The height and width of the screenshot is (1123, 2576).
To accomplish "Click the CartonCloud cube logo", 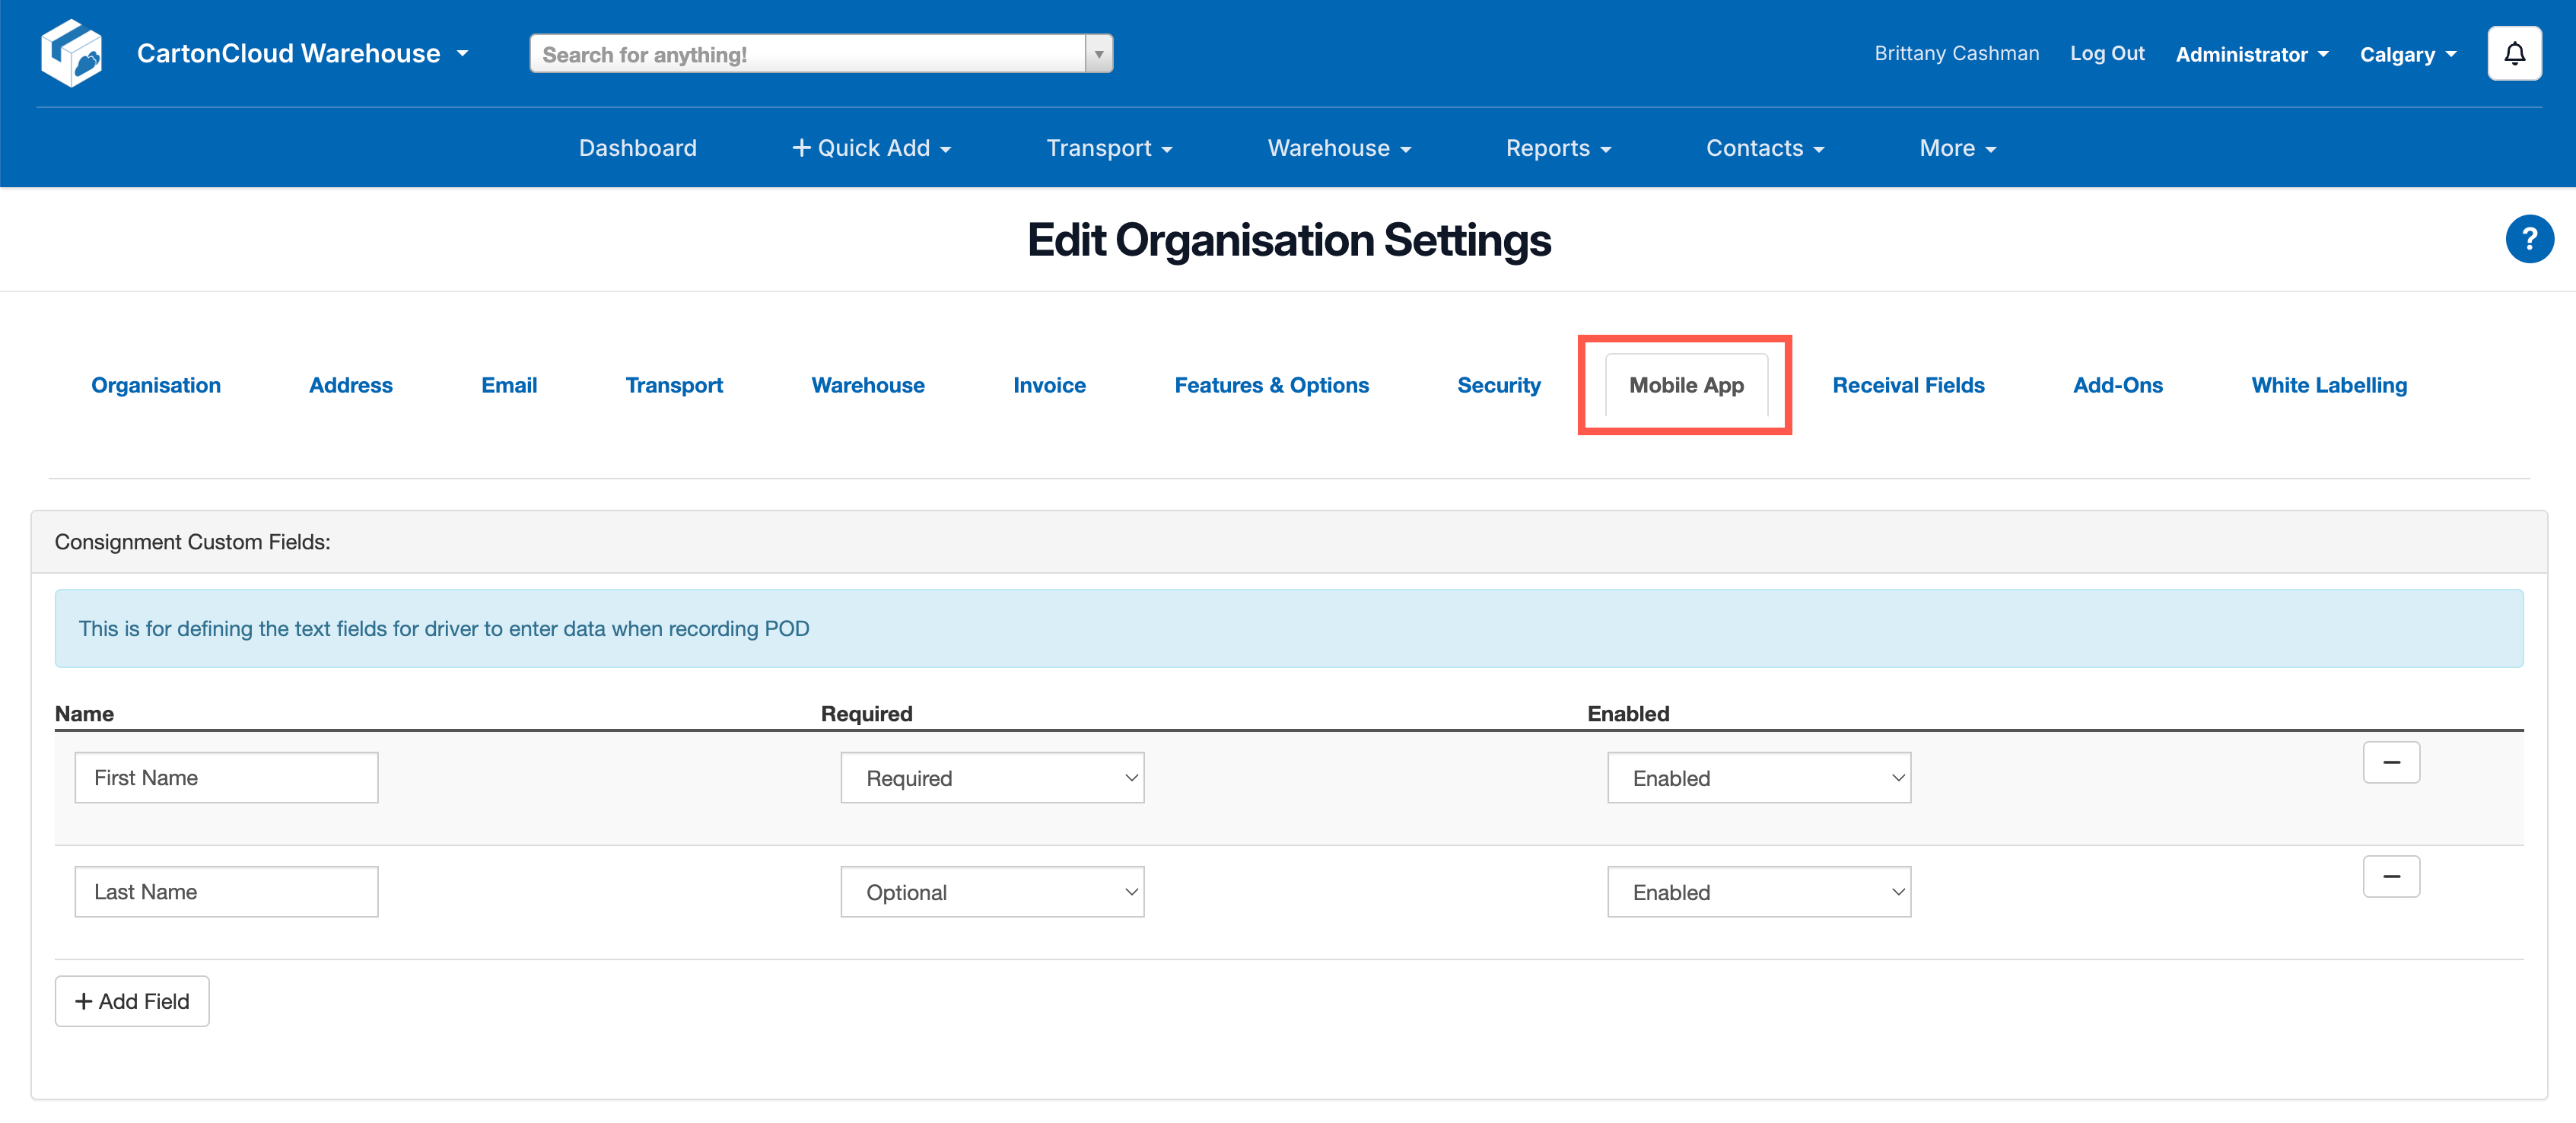I will click(x=71, y=53).
